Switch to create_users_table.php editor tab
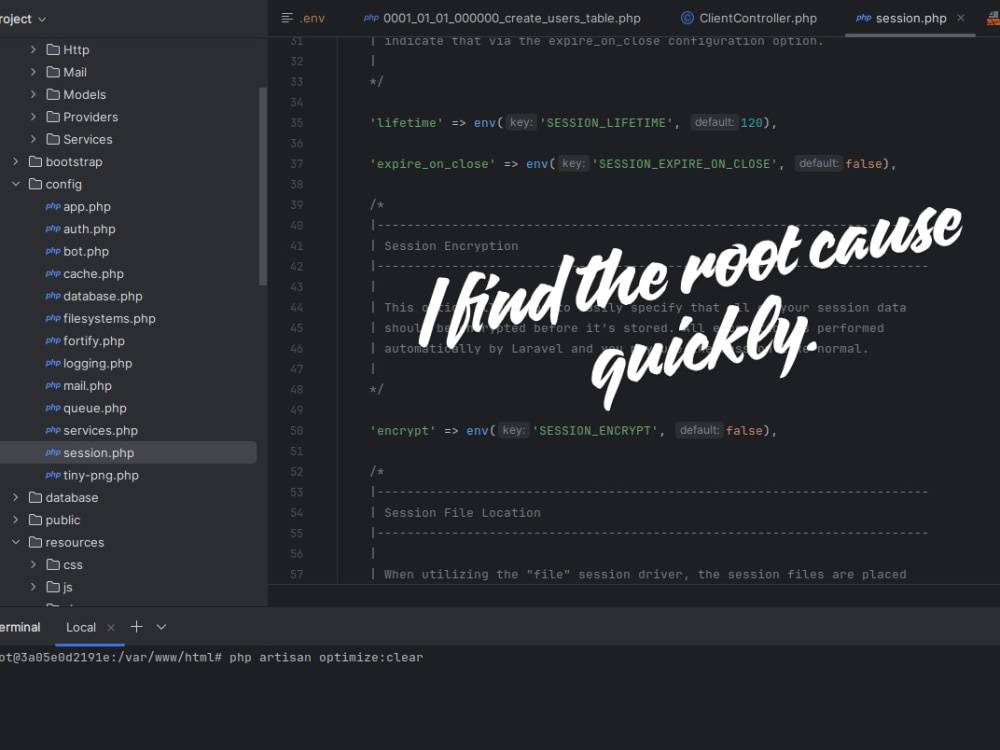Image resolution: width=1000 pixels, height=750 pixels. coord(502,18)
